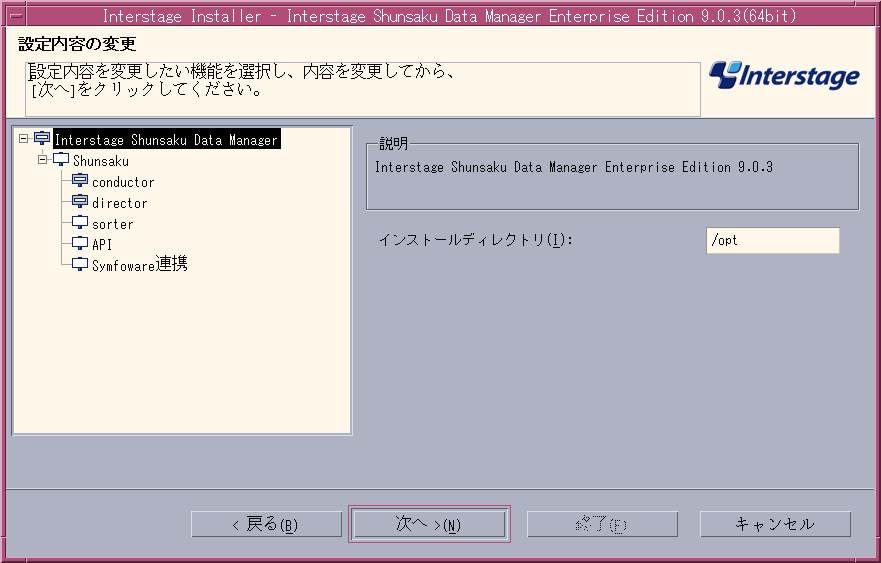Image resolution: width=881 pixels, height=563 pixels.
Task: Select the Interstage Shunsaku Data Manager tree row
Action: (x=166, y=139)
